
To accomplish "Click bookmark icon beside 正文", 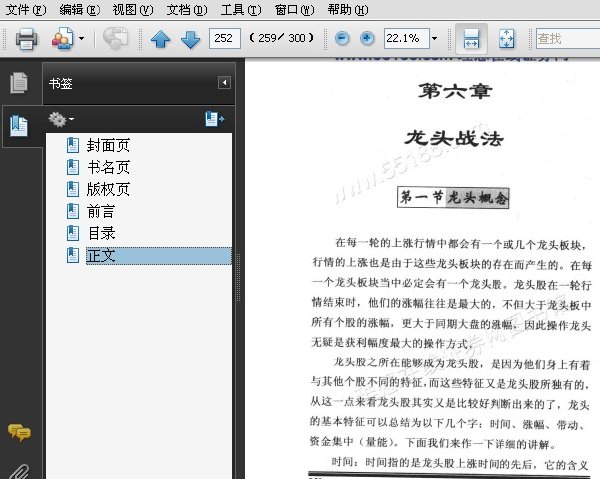I will 73,256.
